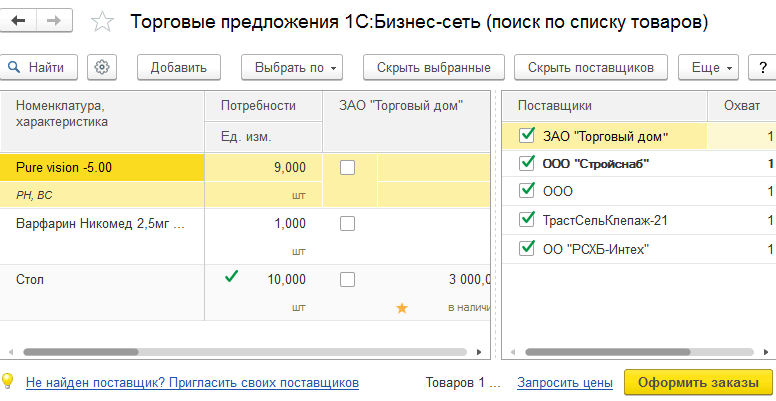Click green checkmark in Стол row
The height and width of the screenshot is (401, 776).
[232, 278]
